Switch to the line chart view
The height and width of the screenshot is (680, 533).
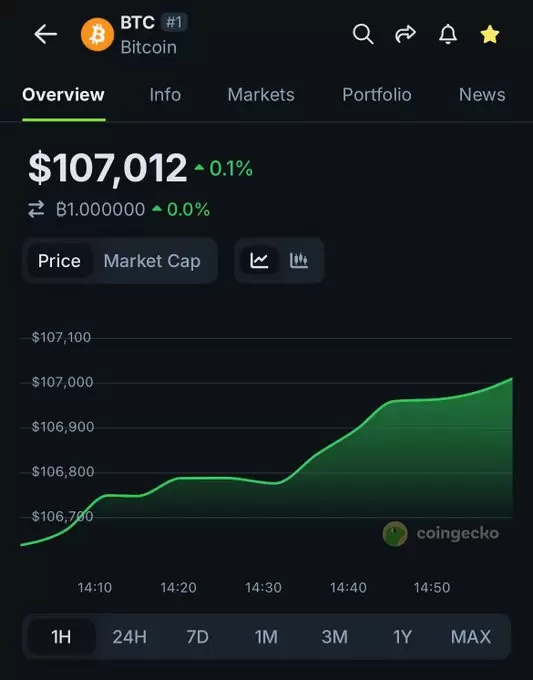(x=259, y=261)
